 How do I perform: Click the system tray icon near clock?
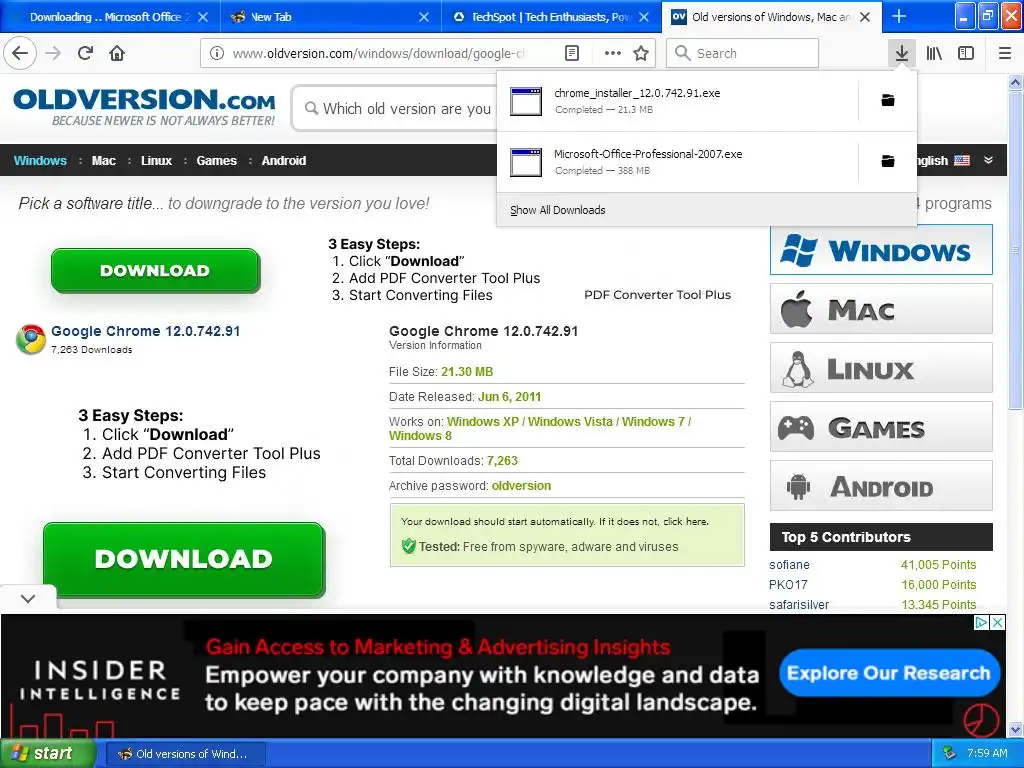[x=950, y=753]
